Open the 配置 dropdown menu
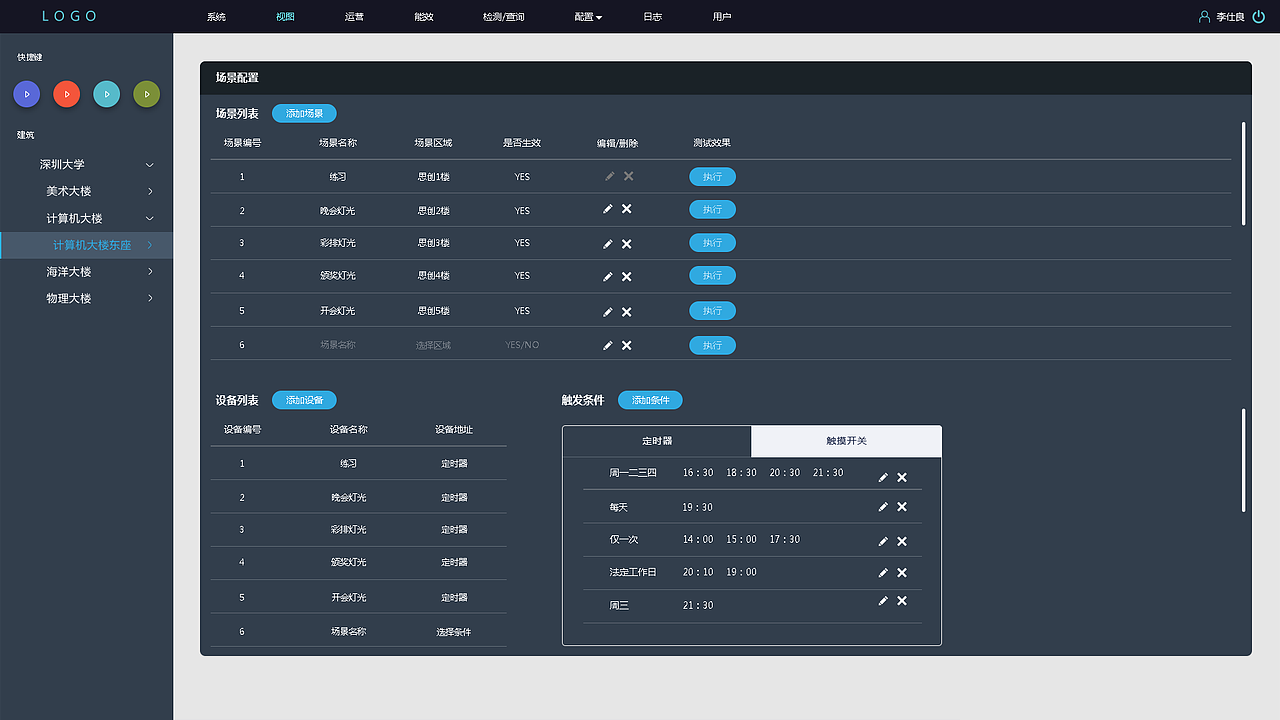1280x720 pixels. 587,16
